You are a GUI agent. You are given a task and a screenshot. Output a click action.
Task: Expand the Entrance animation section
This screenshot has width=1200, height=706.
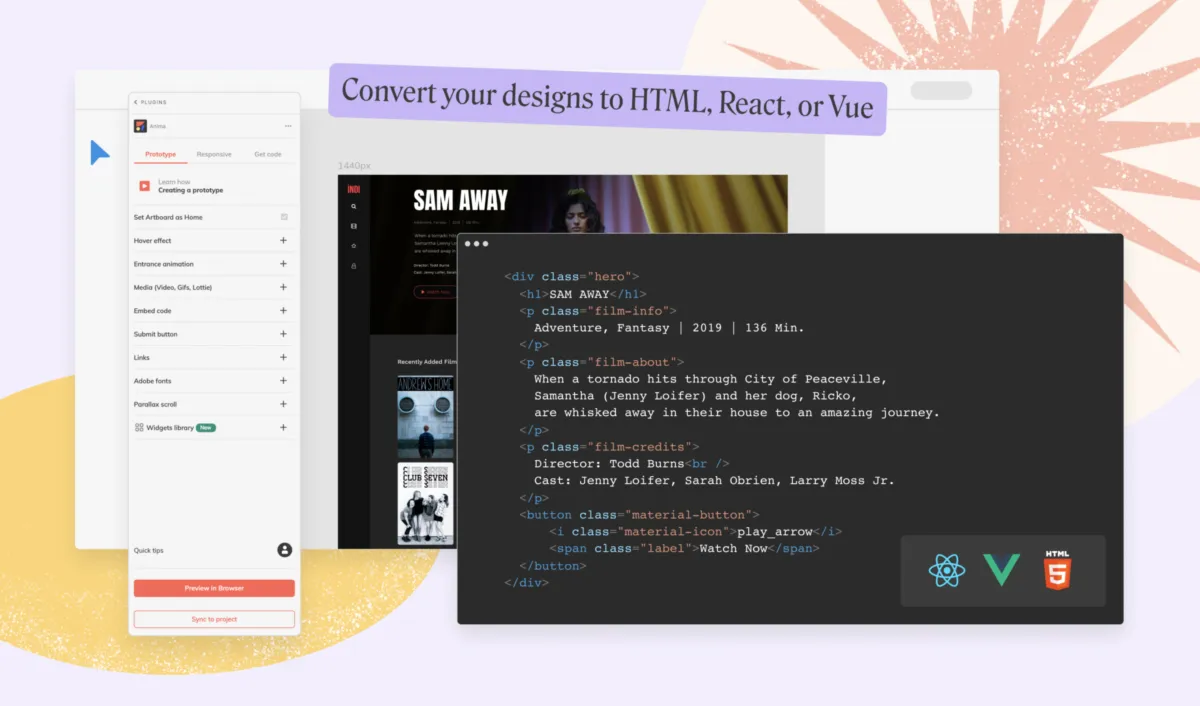(283, 264)
